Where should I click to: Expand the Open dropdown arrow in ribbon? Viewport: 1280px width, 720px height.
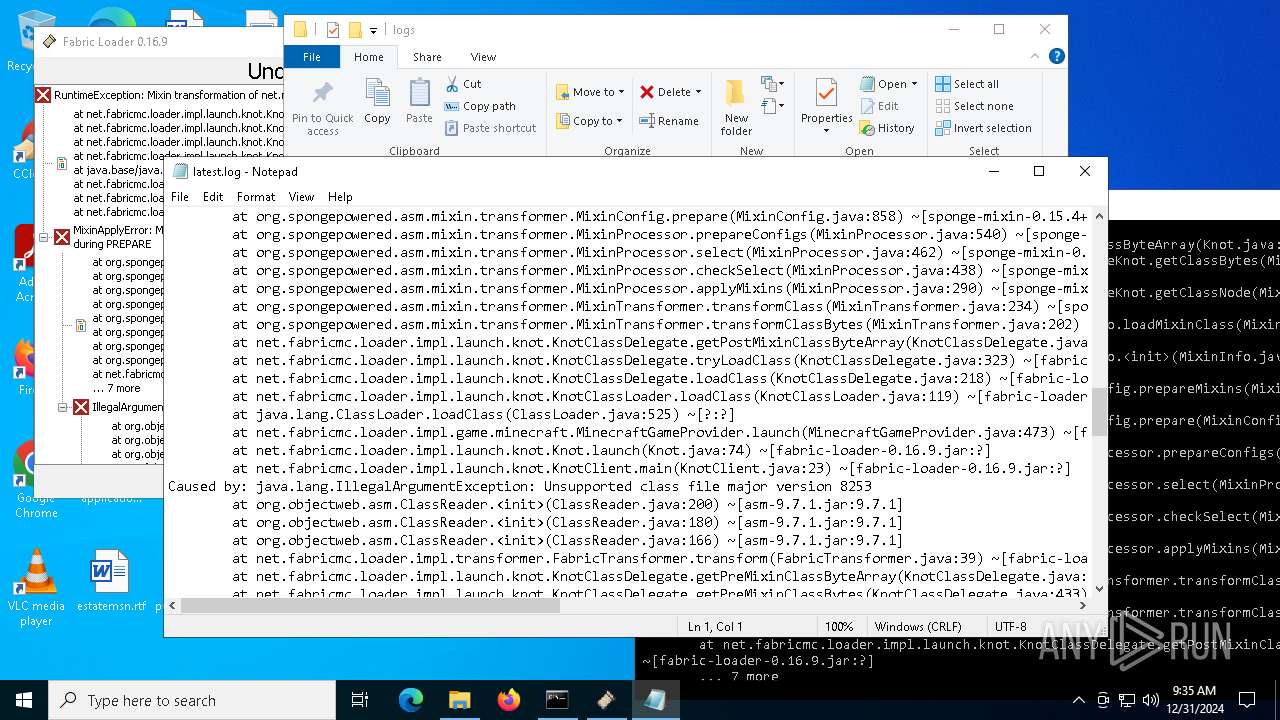click(x=914, y=84)
